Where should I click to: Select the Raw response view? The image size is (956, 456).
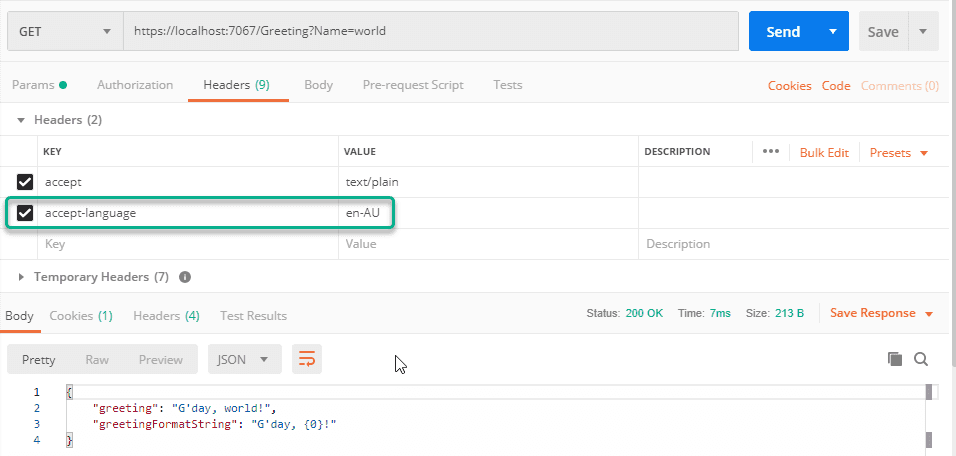97,360
